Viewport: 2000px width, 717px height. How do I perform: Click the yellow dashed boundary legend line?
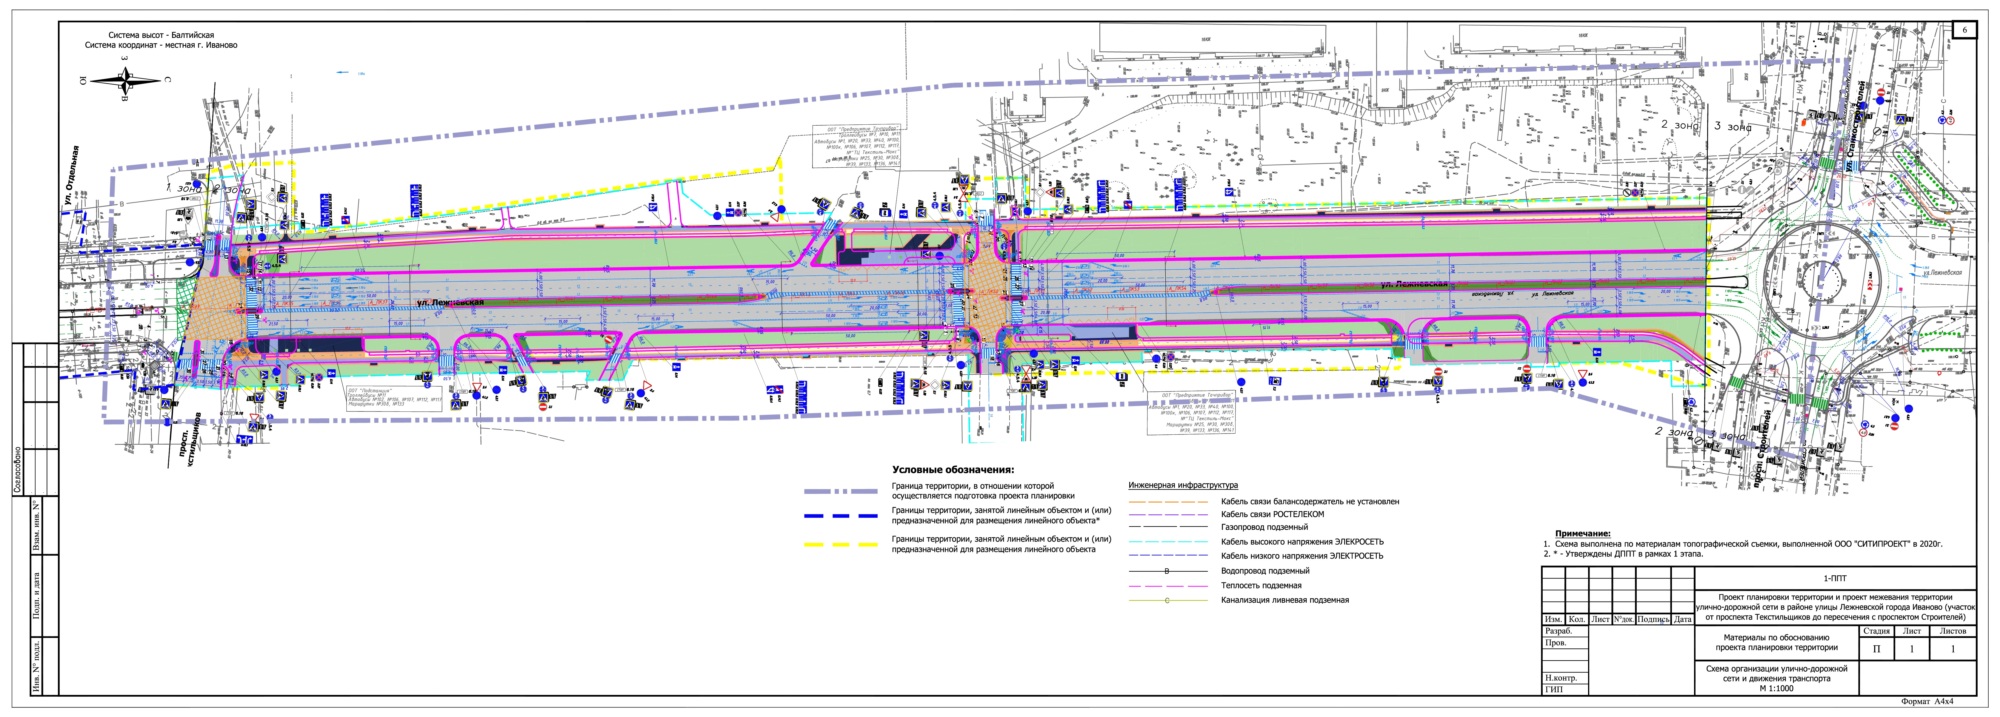tap(841, 544)
